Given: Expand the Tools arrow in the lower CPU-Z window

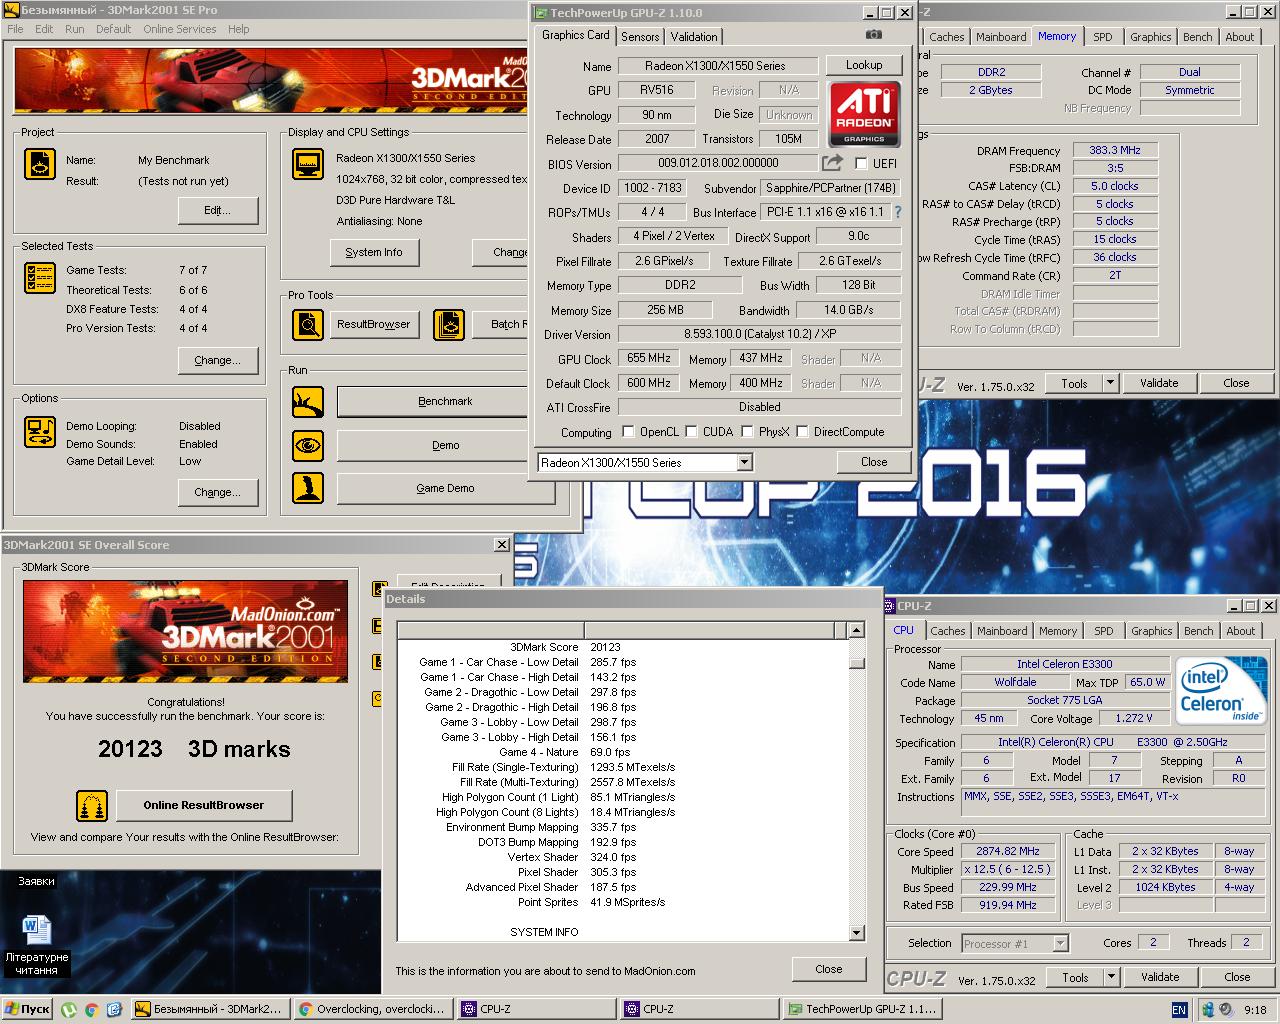Looking at the screenshot, I should pos(1111,977).
